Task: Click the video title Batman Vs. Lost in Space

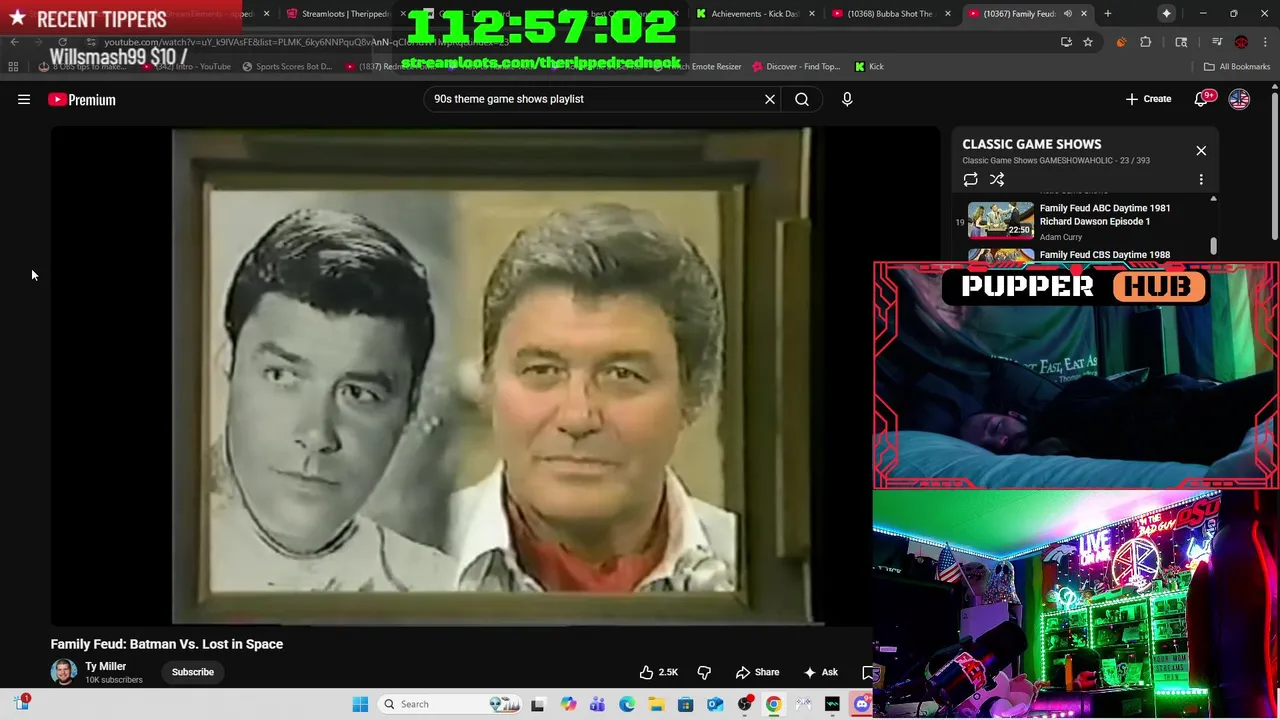Action: [x=167, y=644]
